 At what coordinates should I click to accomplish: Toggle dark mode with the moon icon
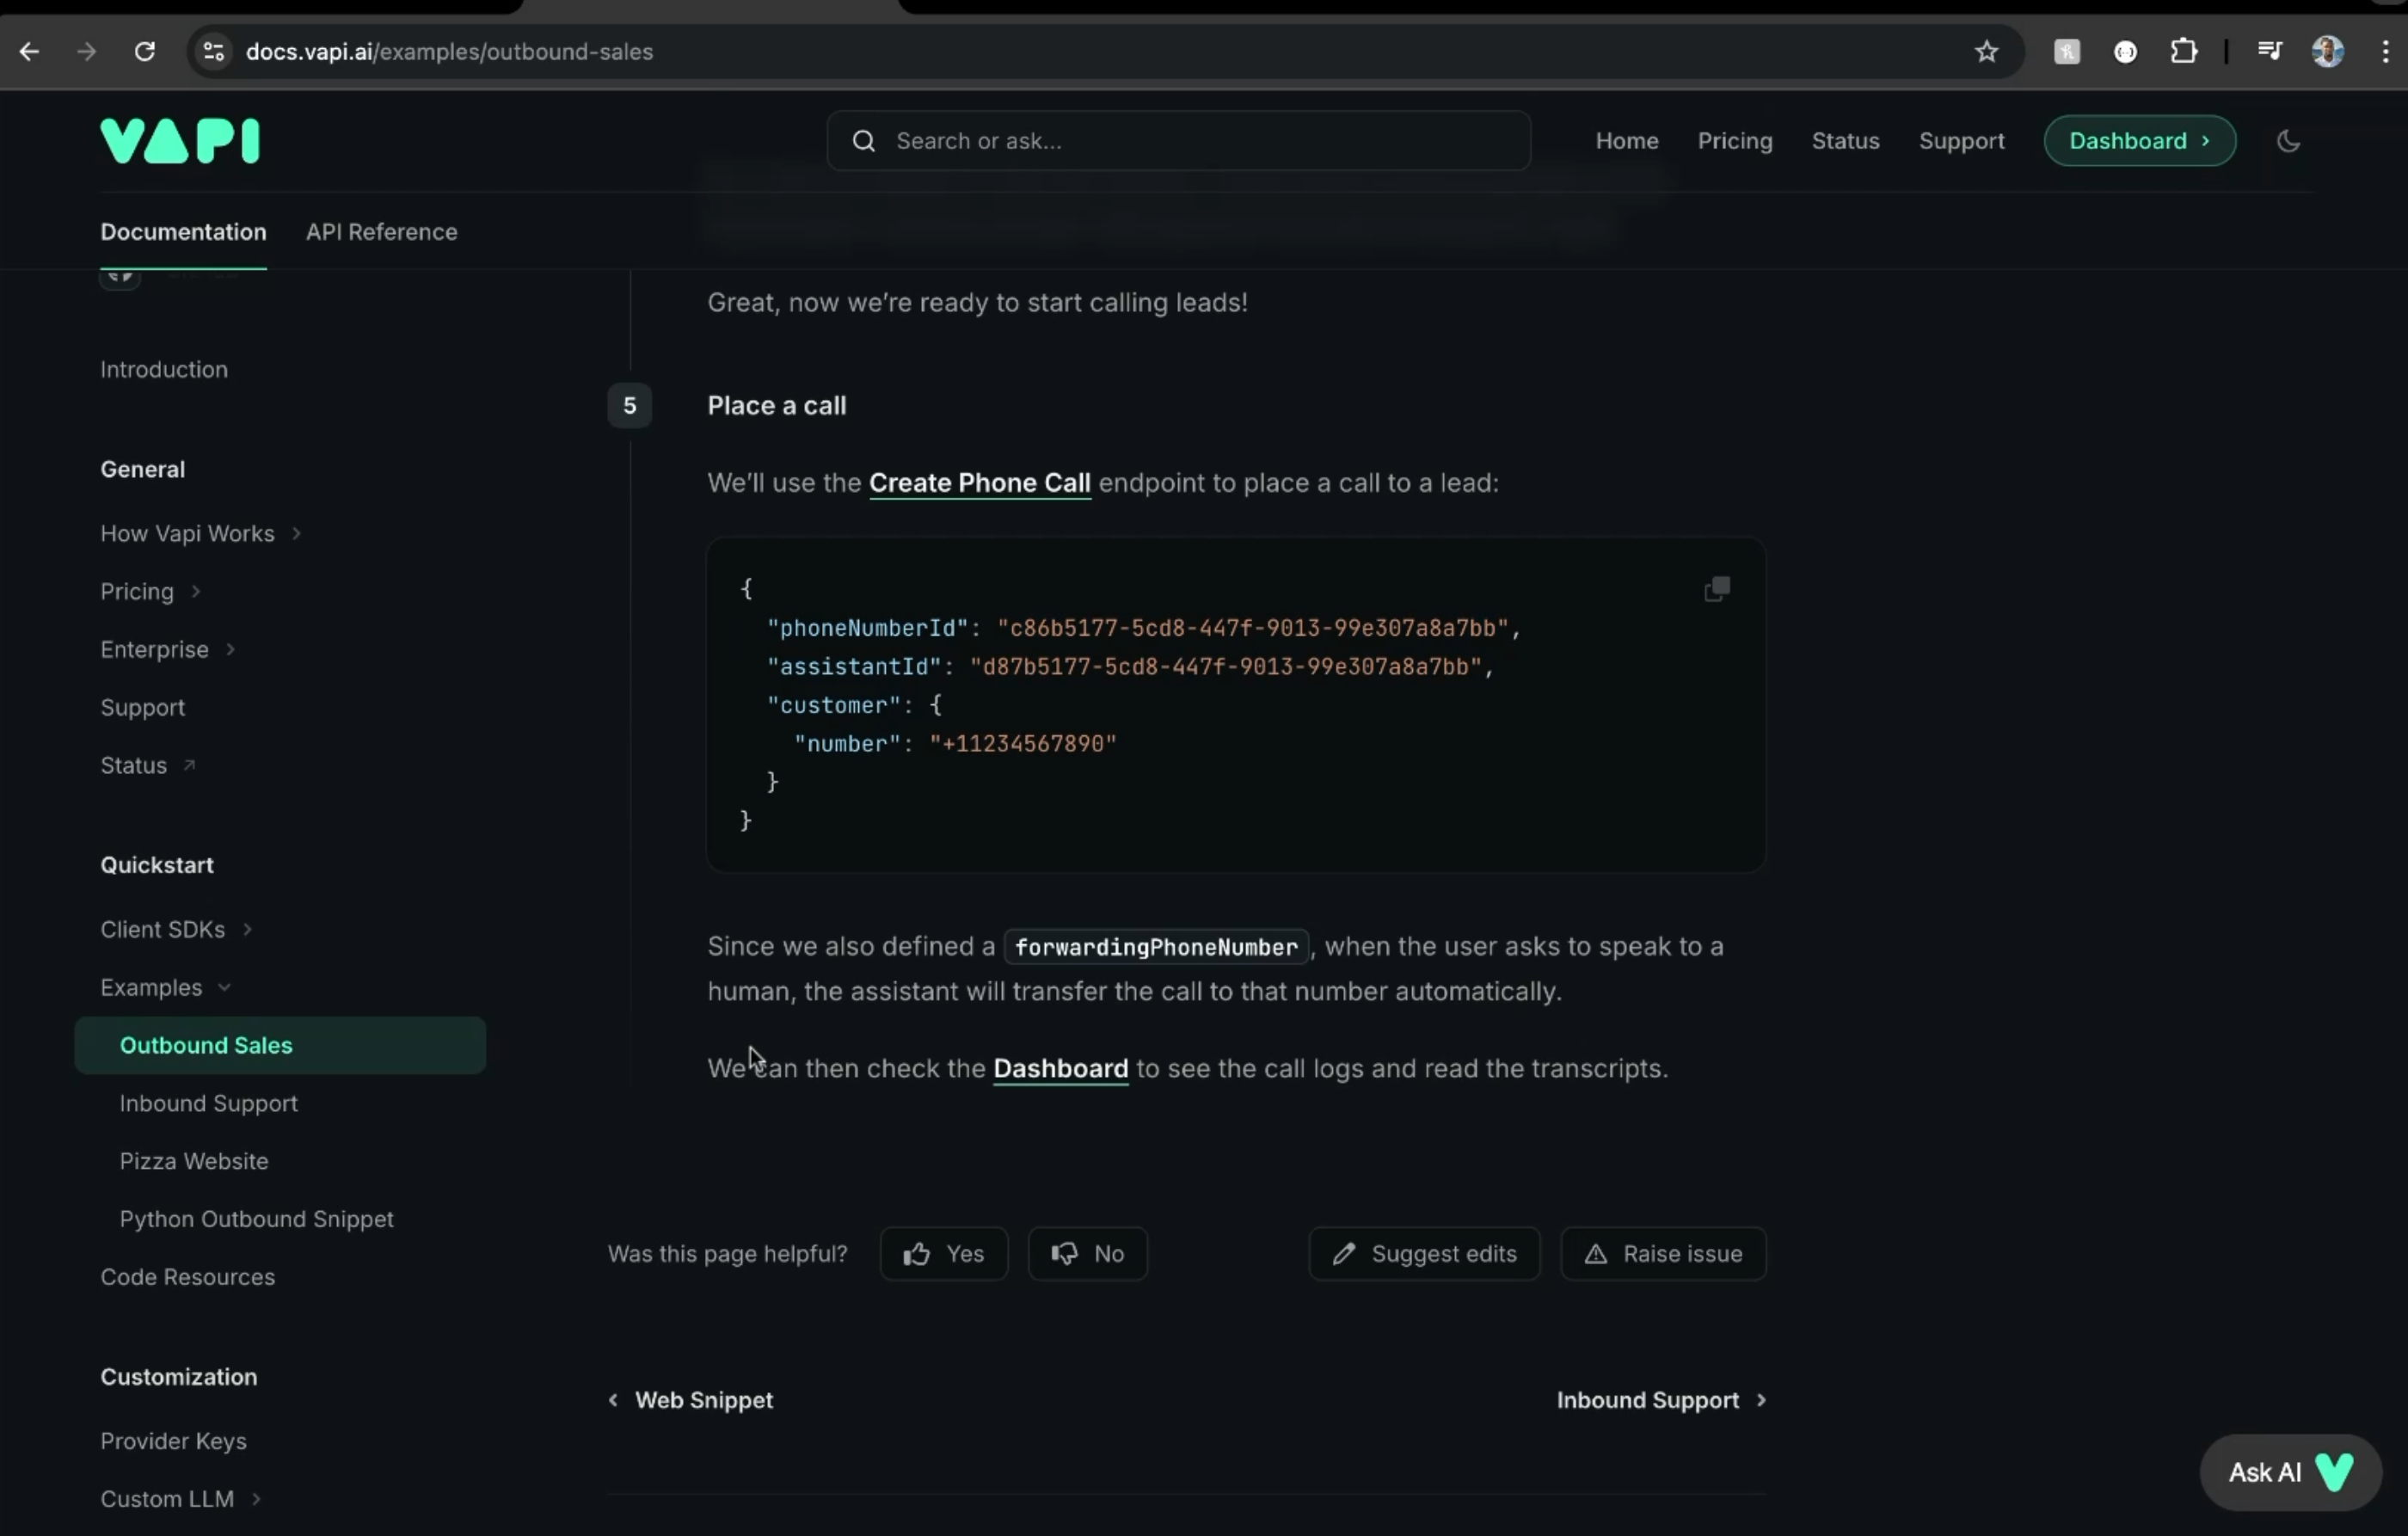click(2288, 141)
